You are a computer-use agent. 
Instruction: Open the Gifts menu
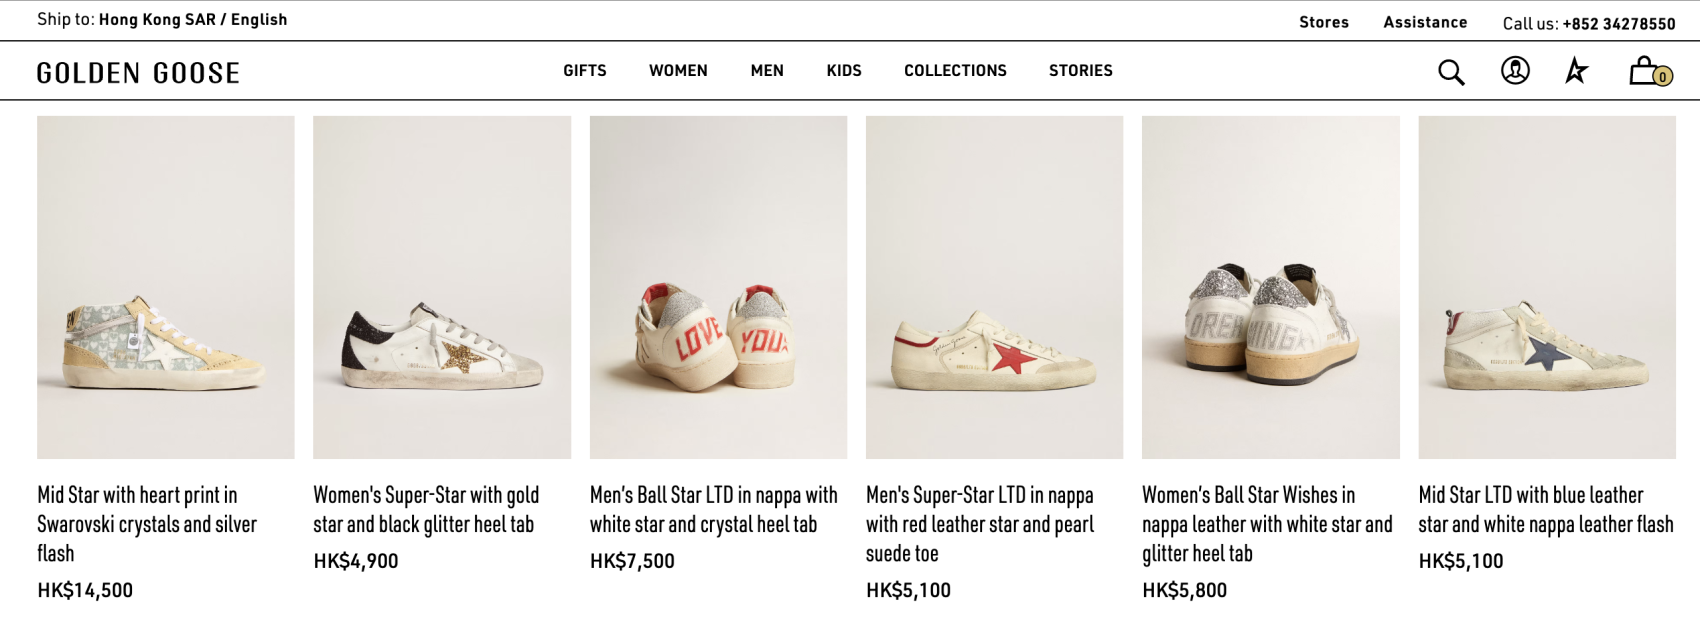click(585, 71)
